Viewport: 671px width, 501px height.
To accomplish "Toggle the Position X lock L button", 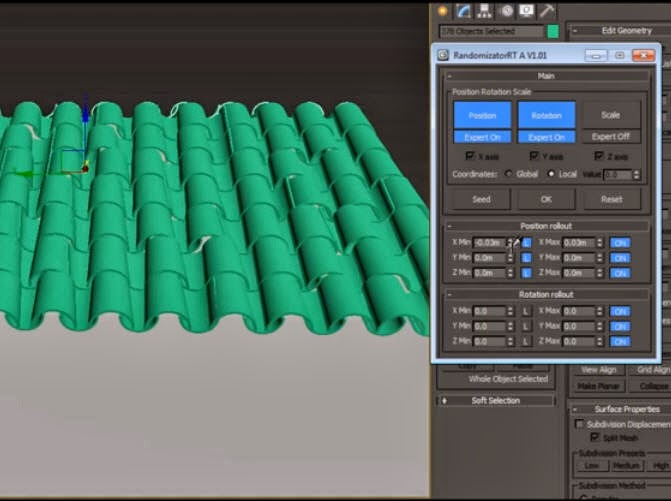I will [x=526, y=243].
